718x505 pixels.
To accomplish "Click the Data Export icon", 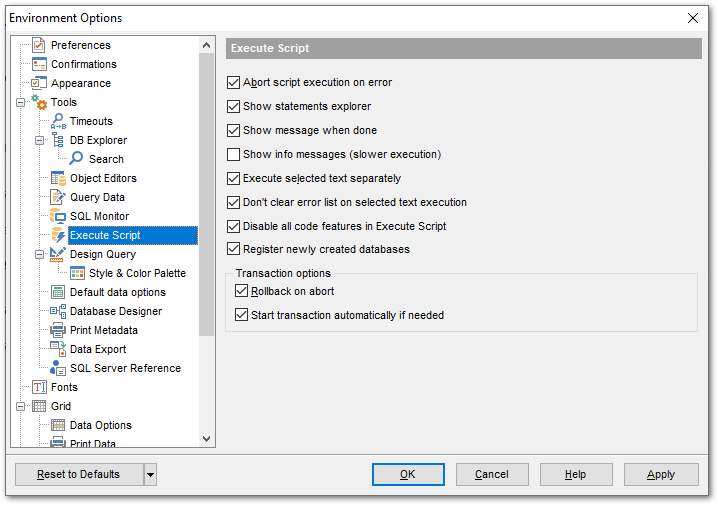I will coord(58,349).
